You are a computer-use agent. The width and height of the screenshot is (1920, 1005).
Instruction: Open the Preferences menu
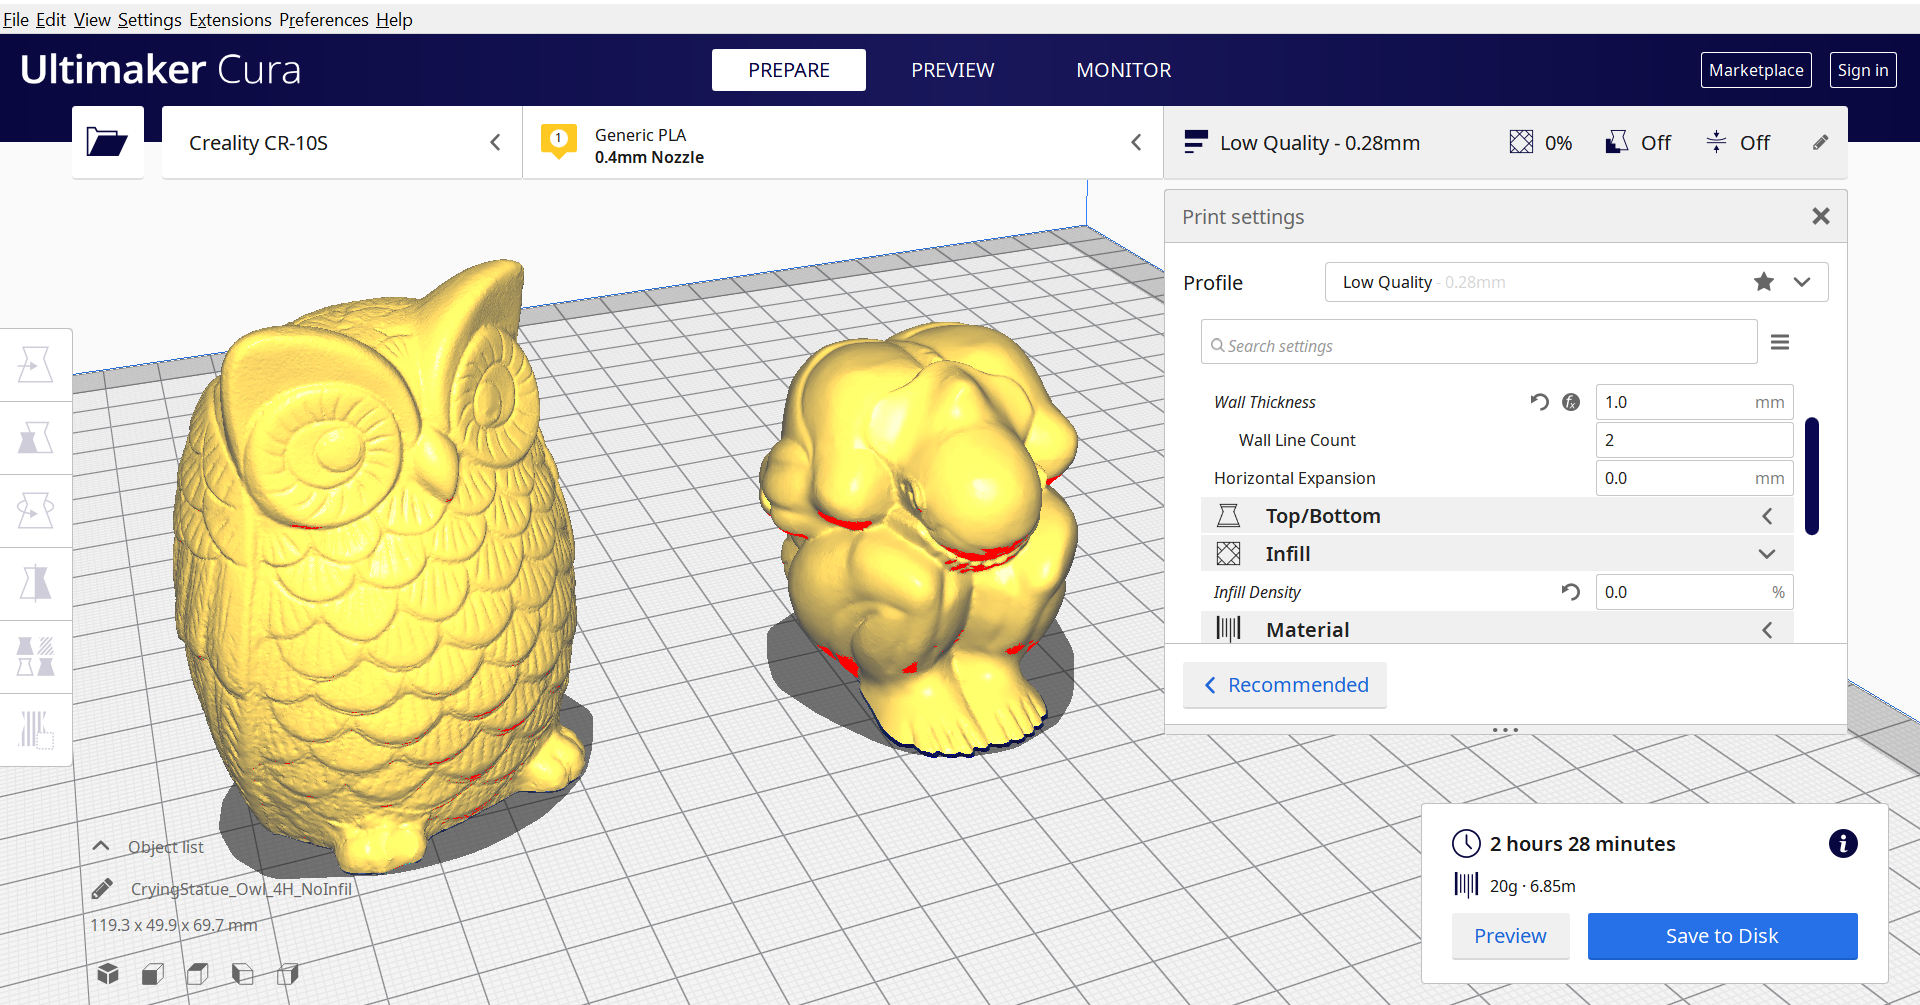click(324, 19)
